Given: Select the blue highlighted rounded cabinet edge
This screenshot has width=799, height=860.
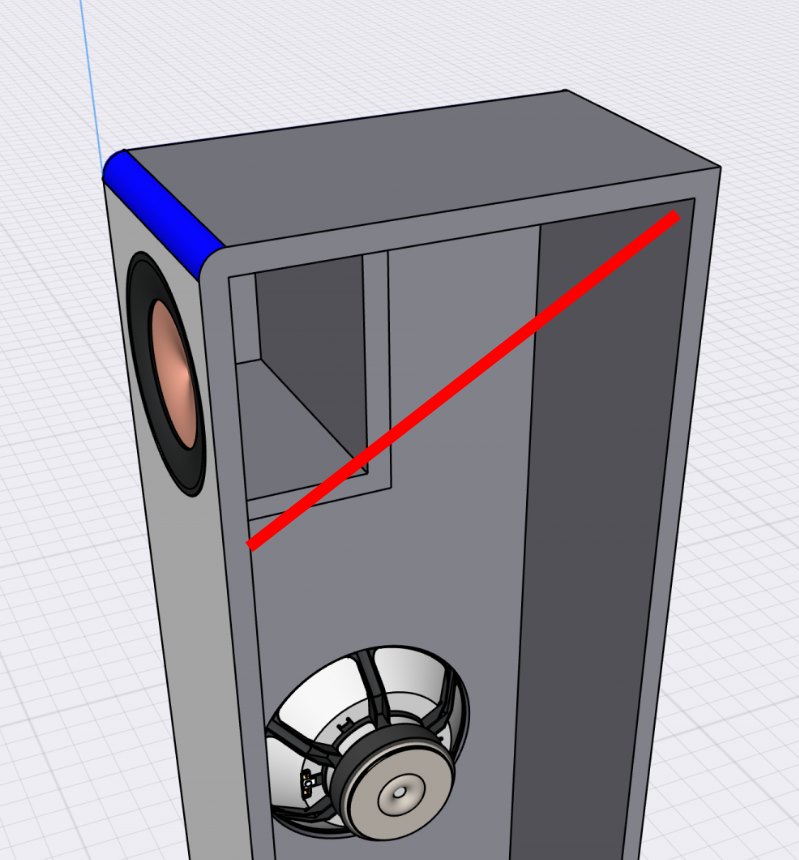Looking at the screenshot, I should tap(162, 214).
